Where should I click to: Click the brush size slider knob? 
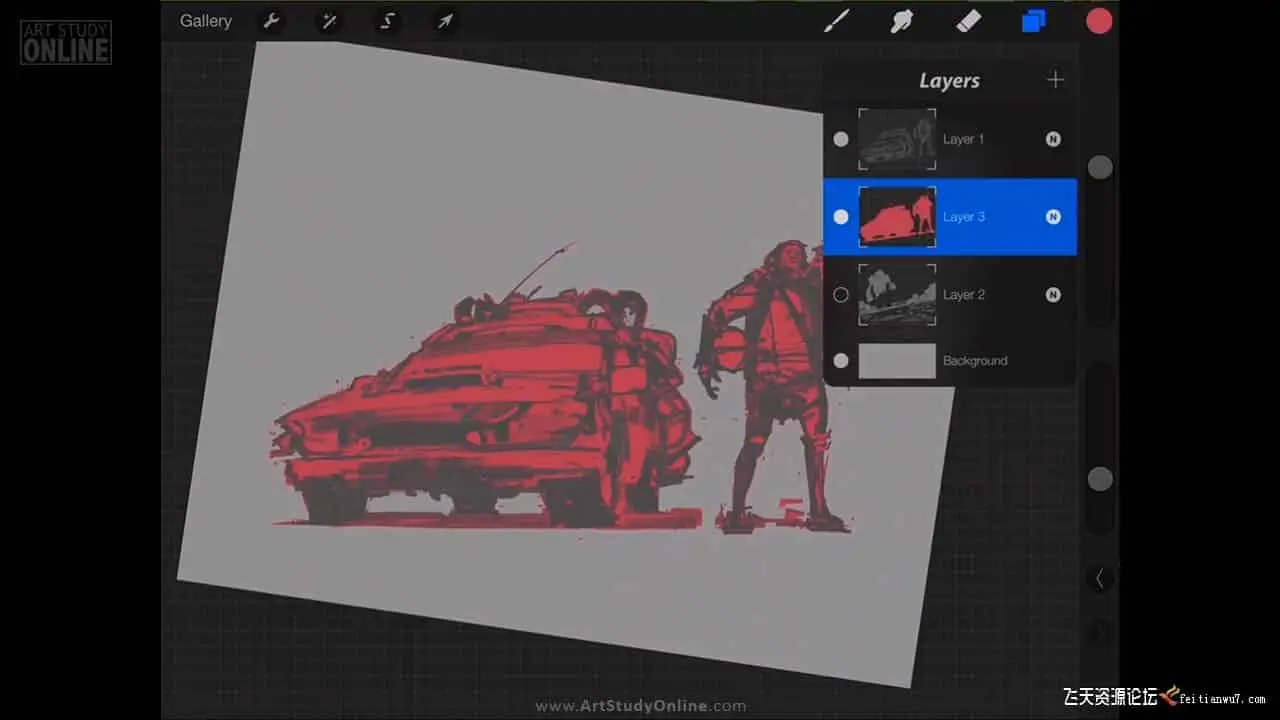[1100, 167]
